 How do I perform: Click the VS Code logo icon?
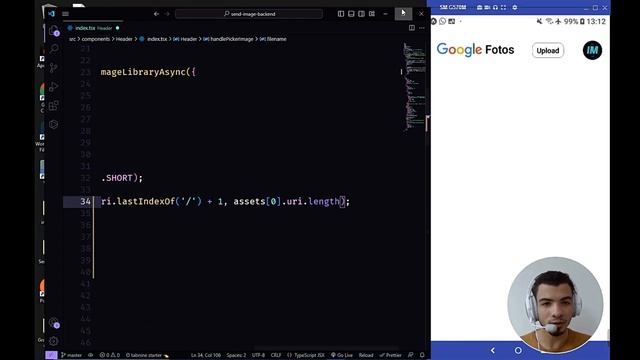(51, 14)
